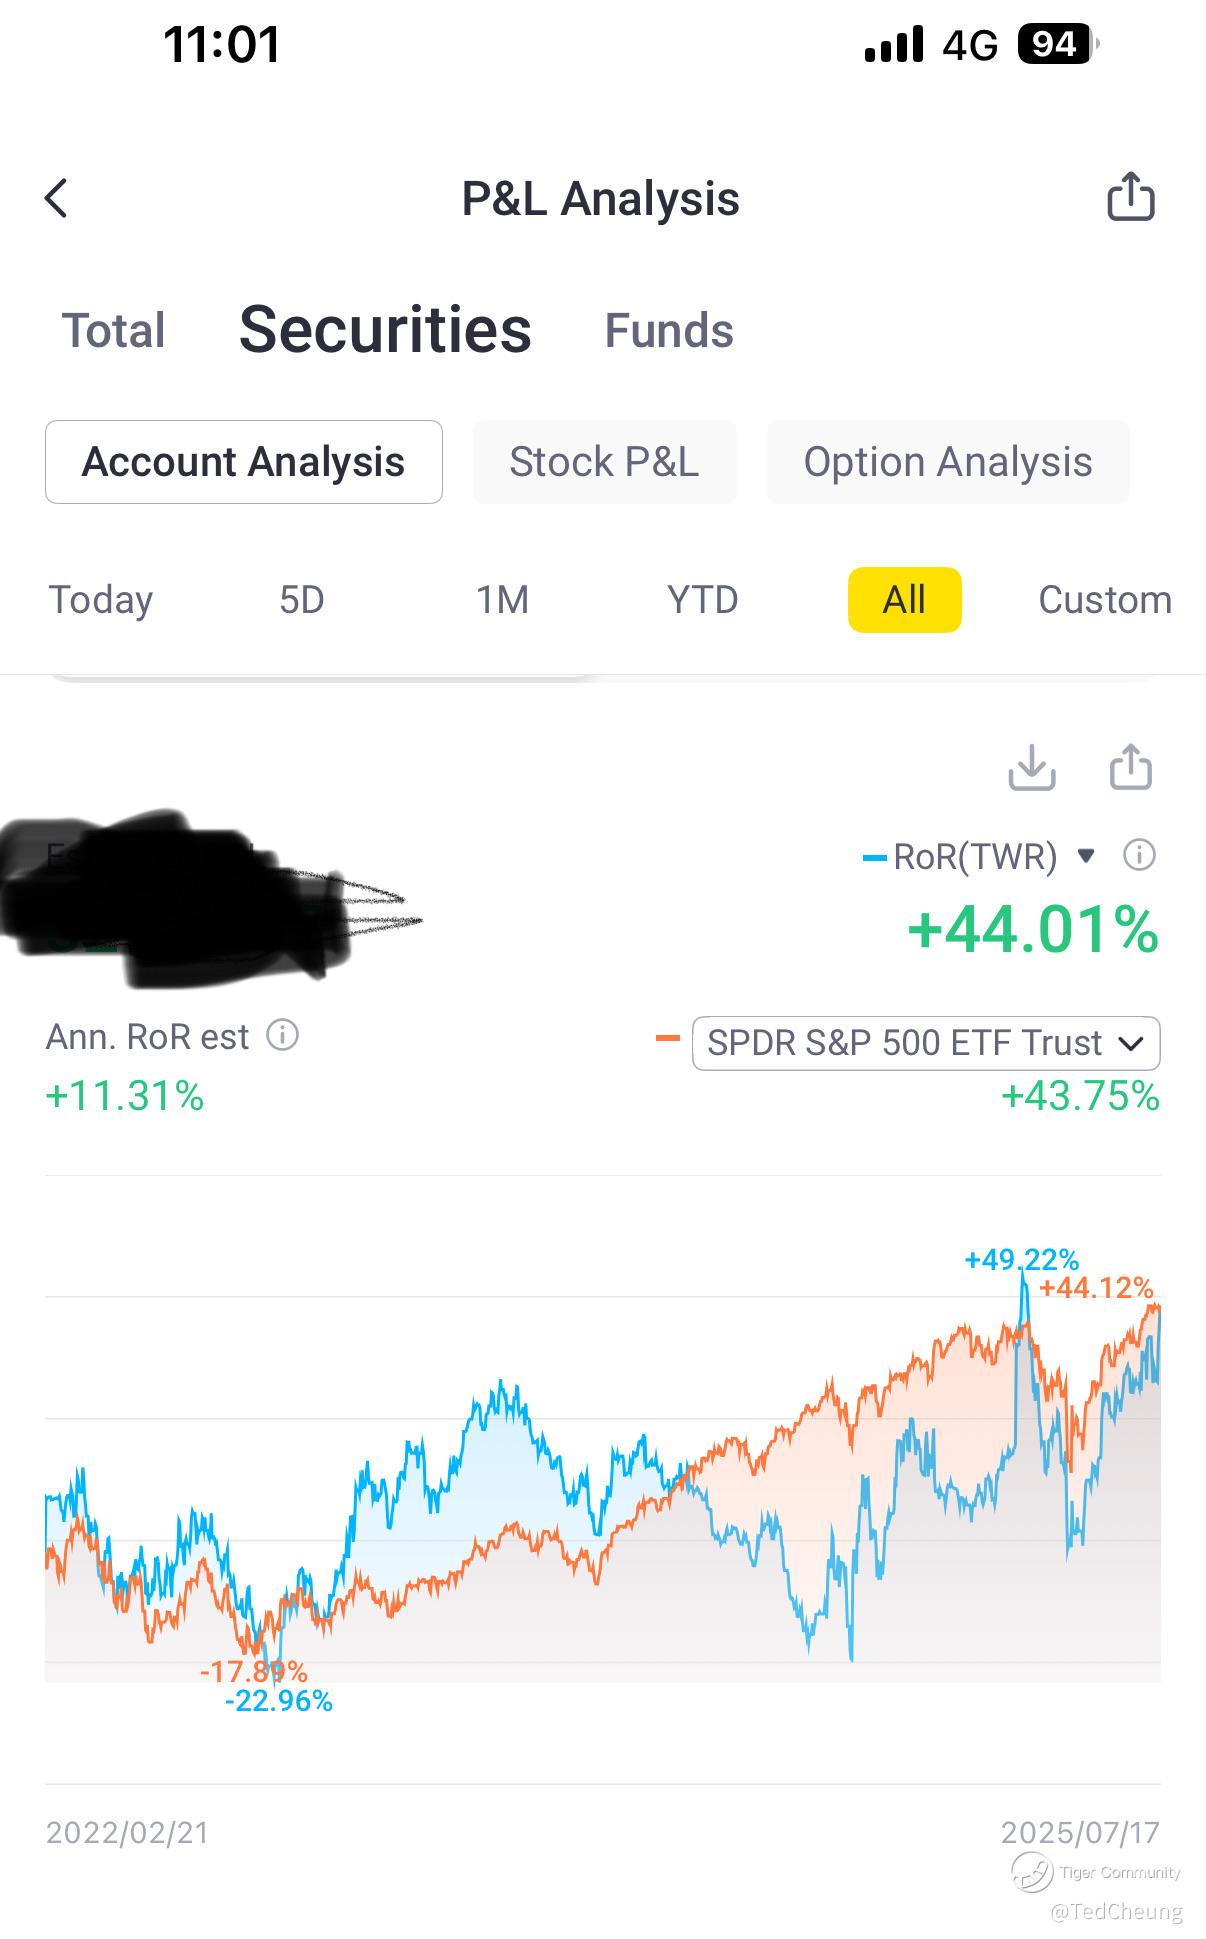Open the Stock P&L view
The image size is (1206, 1939).
click(x=604, y=462)
